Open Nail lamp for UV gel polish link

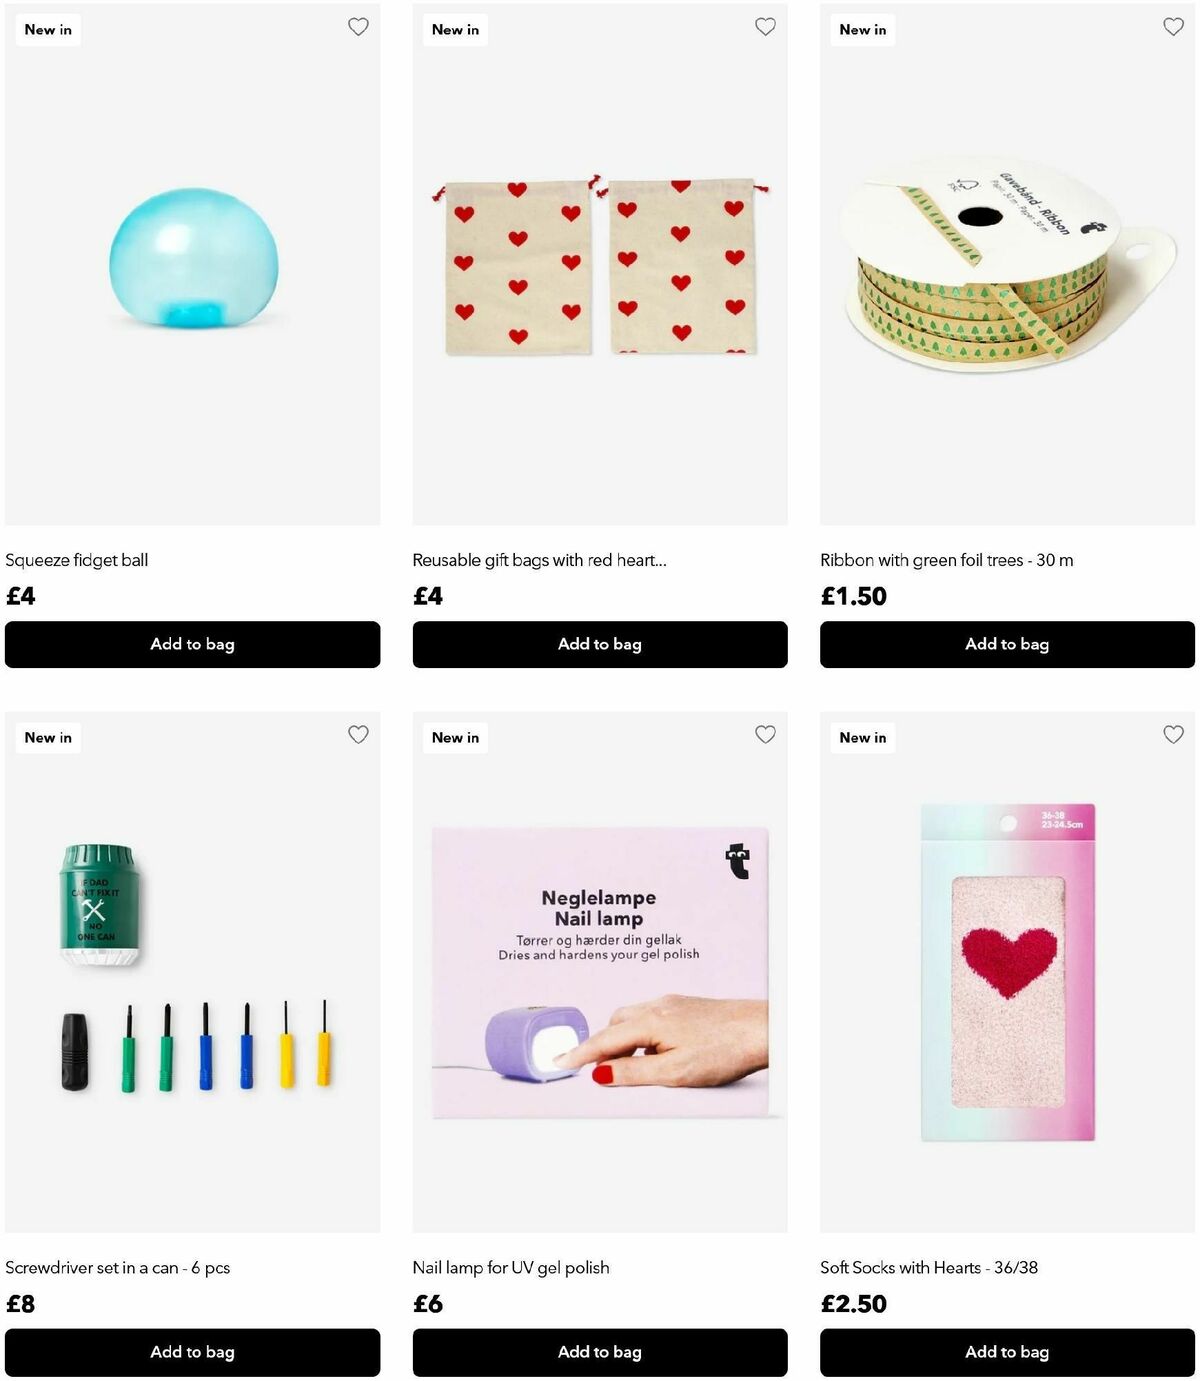coord(511,1268)
